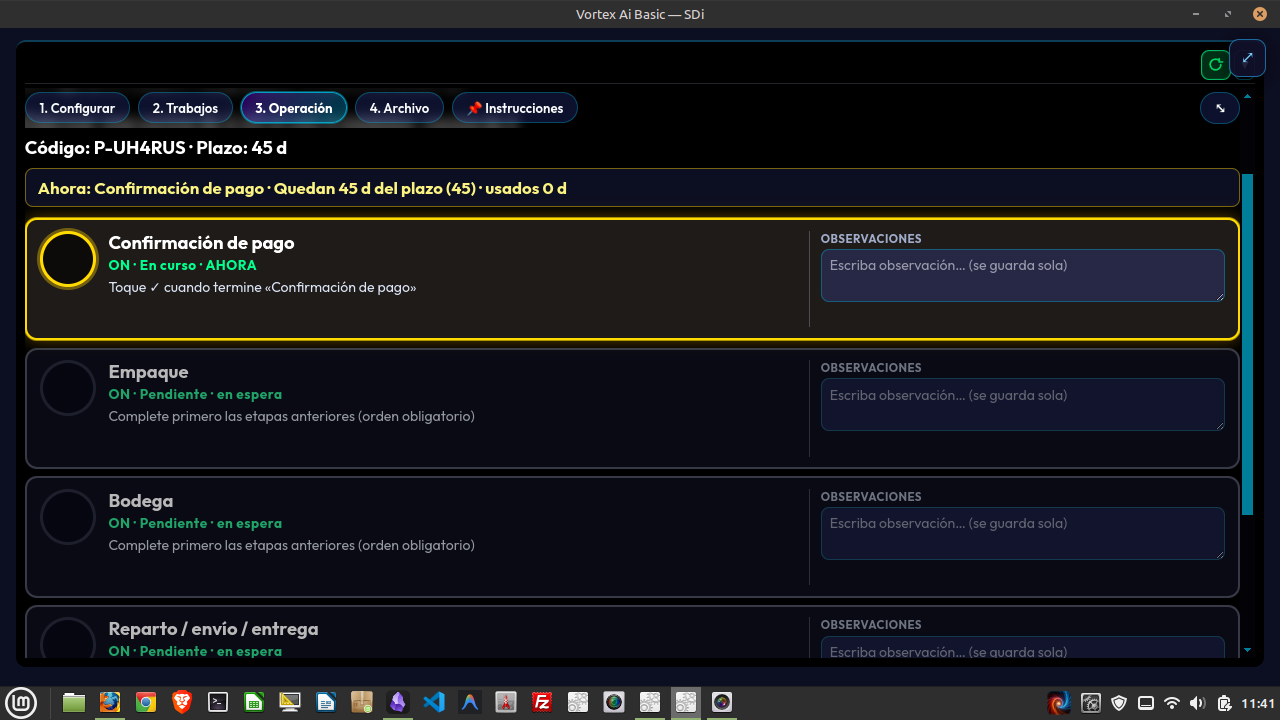Click the Bodega observaciones text box

[x=1022, y=533]
